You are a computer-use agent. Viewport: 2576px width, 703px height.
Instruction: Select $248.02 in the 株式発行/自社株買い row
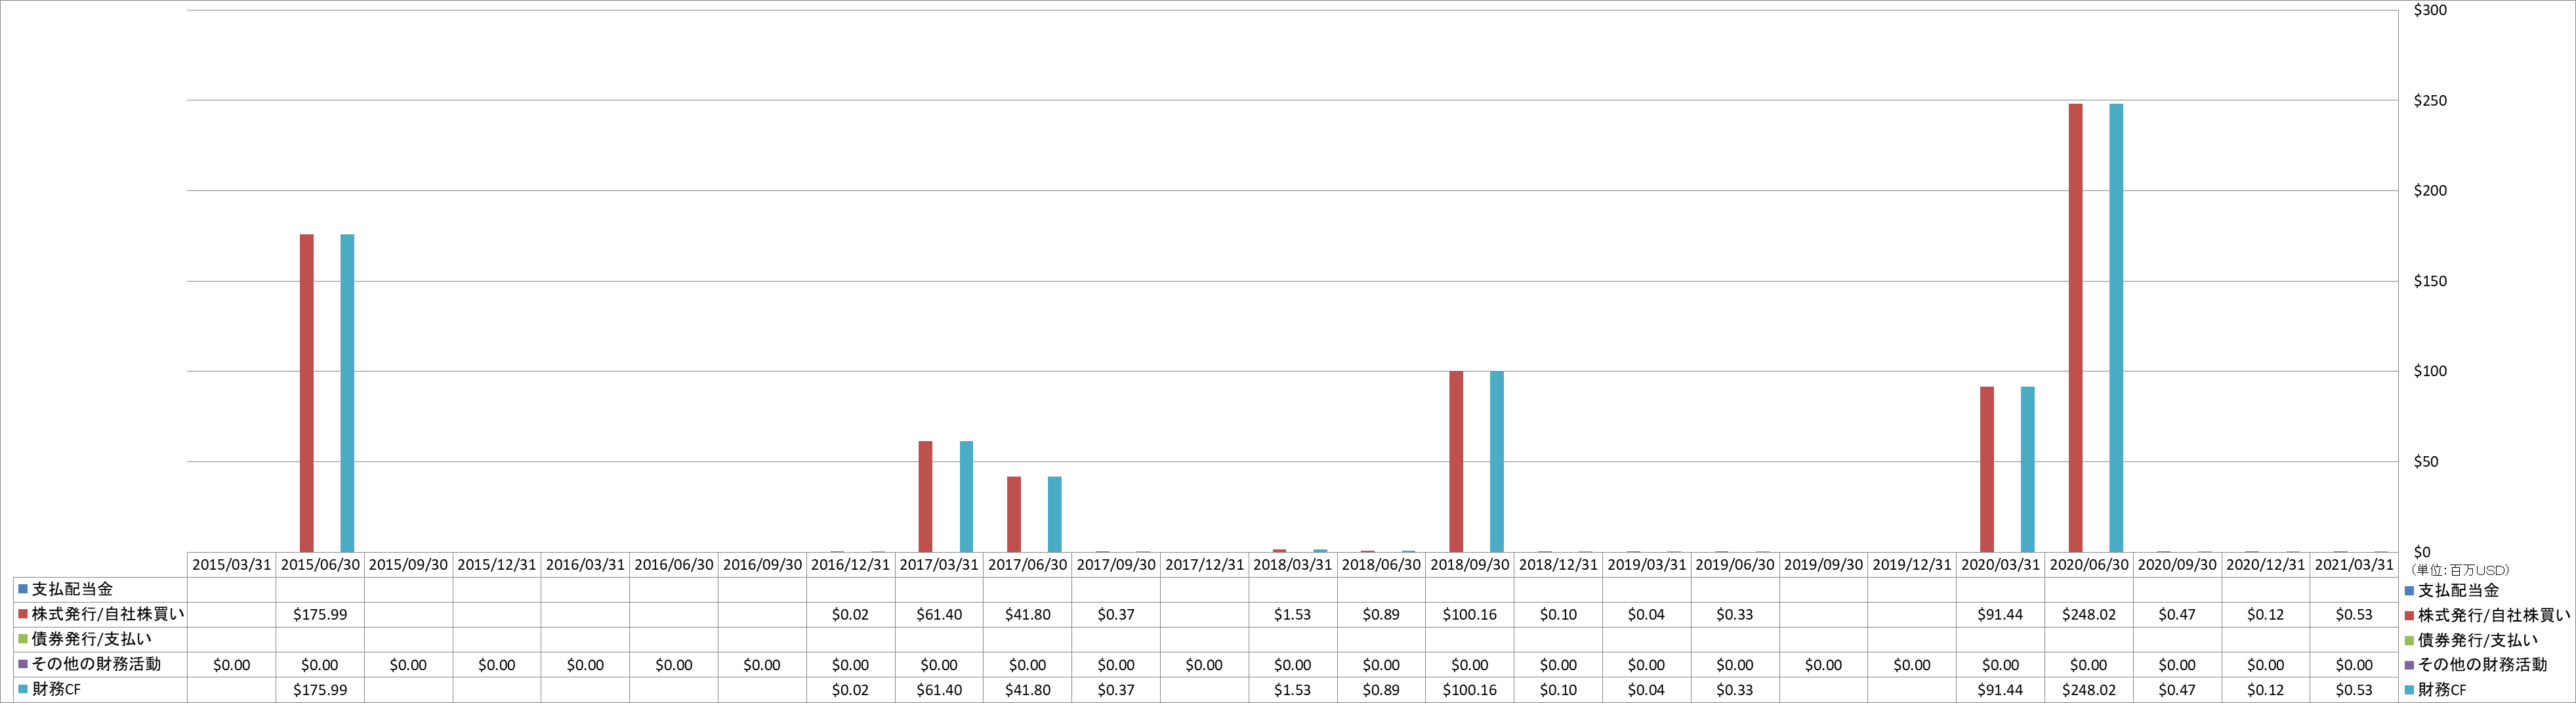2089,615
